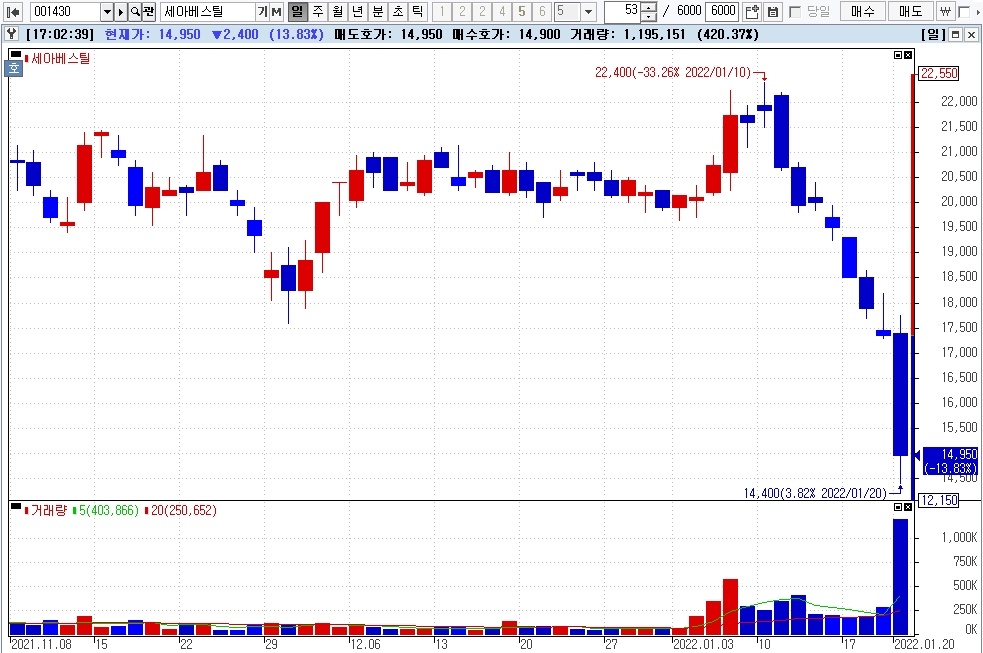Open the stock search magnifier icon

(135, 11)
